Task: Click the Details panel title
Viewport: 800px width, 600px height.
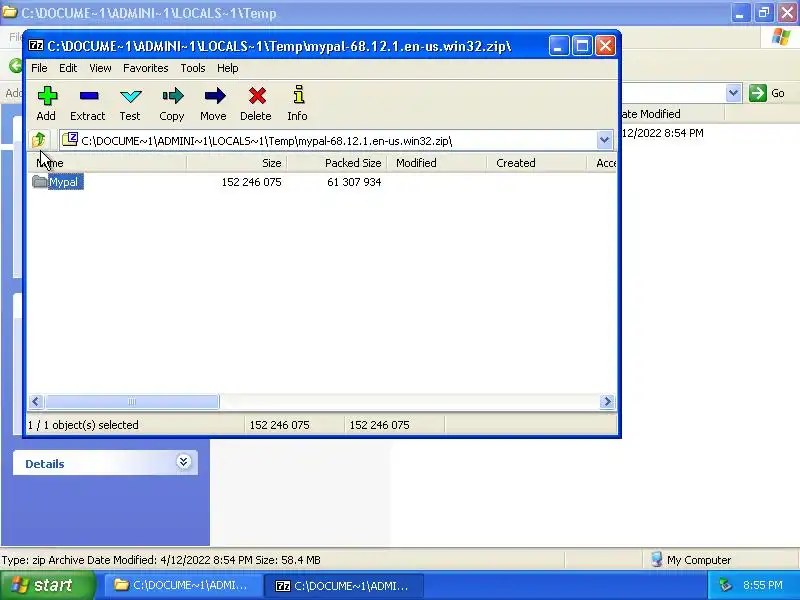Action: [x=45, y=464]
